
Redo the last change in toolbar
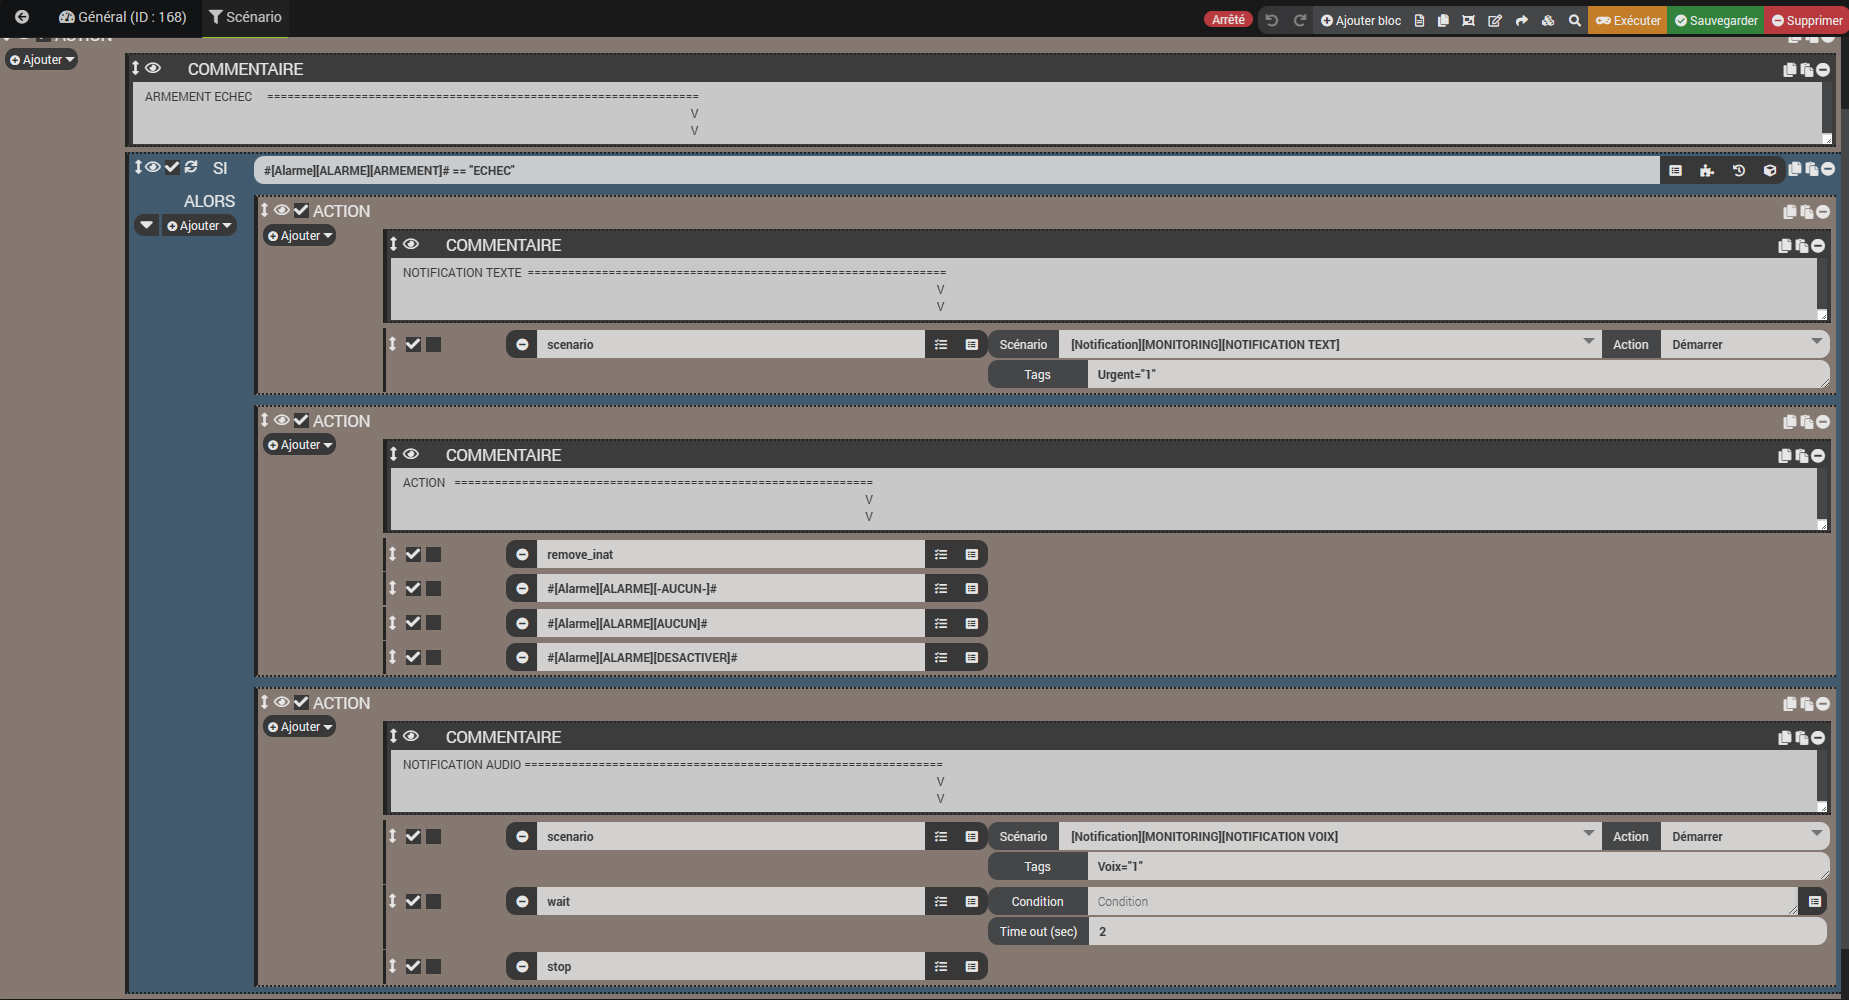[1300, 20]
